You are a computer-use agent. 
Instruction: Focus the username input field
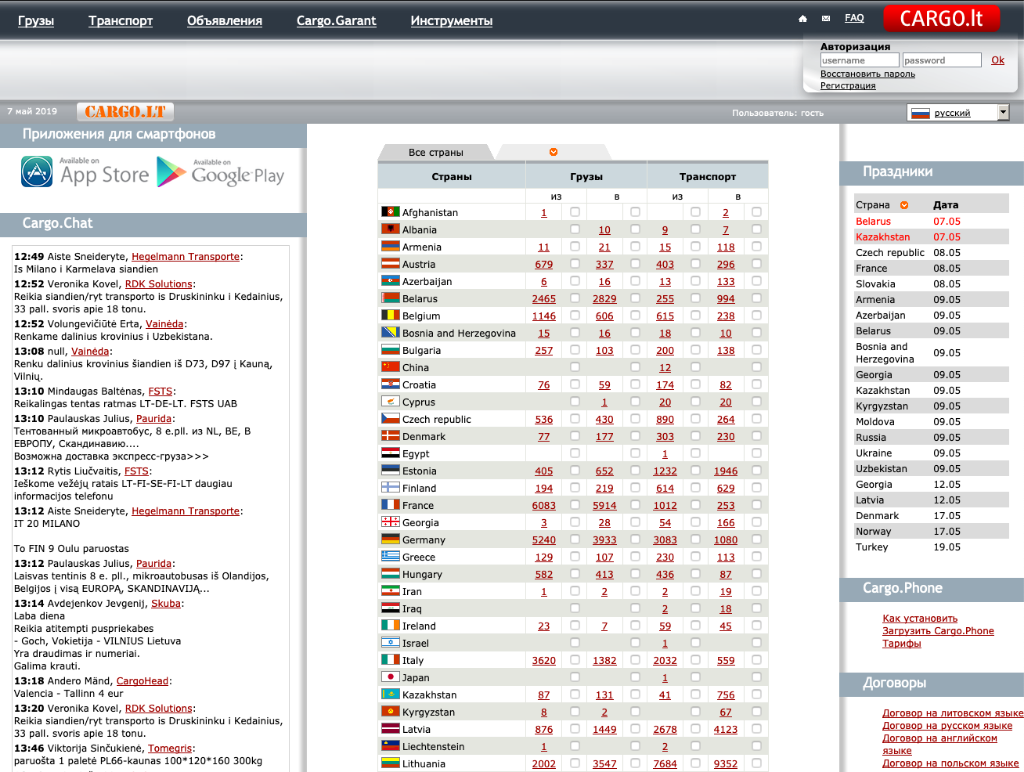pyautogui.click(x=859, y=60)
